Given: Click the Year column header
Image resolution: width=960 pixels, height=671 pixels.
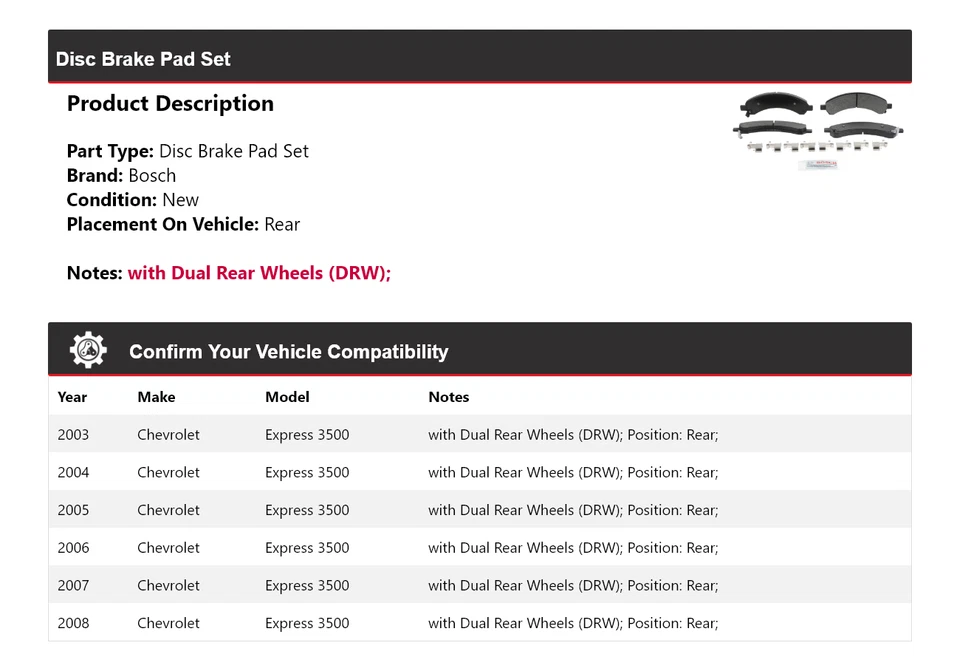Looking at the screenshot, I should (72, 397).
